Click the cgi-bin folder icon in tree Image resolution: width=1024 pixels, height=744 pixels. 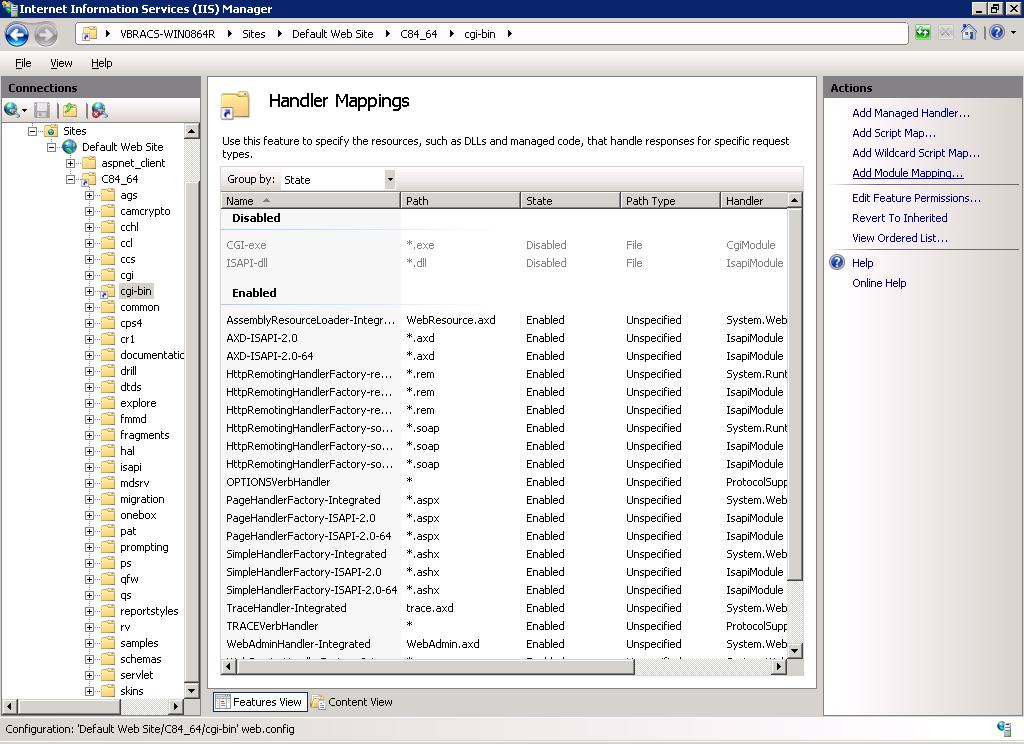pyautogui.click(x=108, y=291)
